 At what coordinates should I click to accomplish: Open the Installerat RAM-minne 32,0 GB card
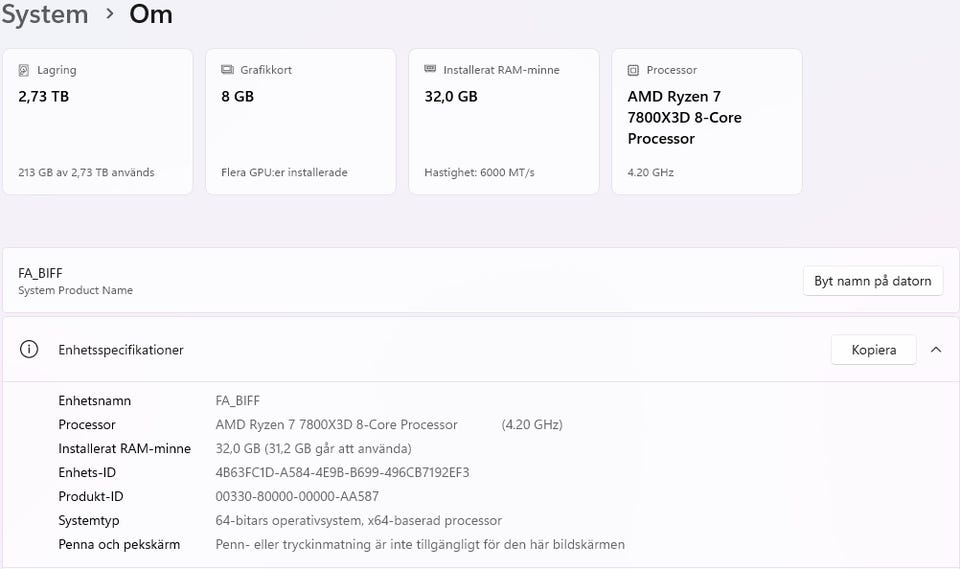503,122
